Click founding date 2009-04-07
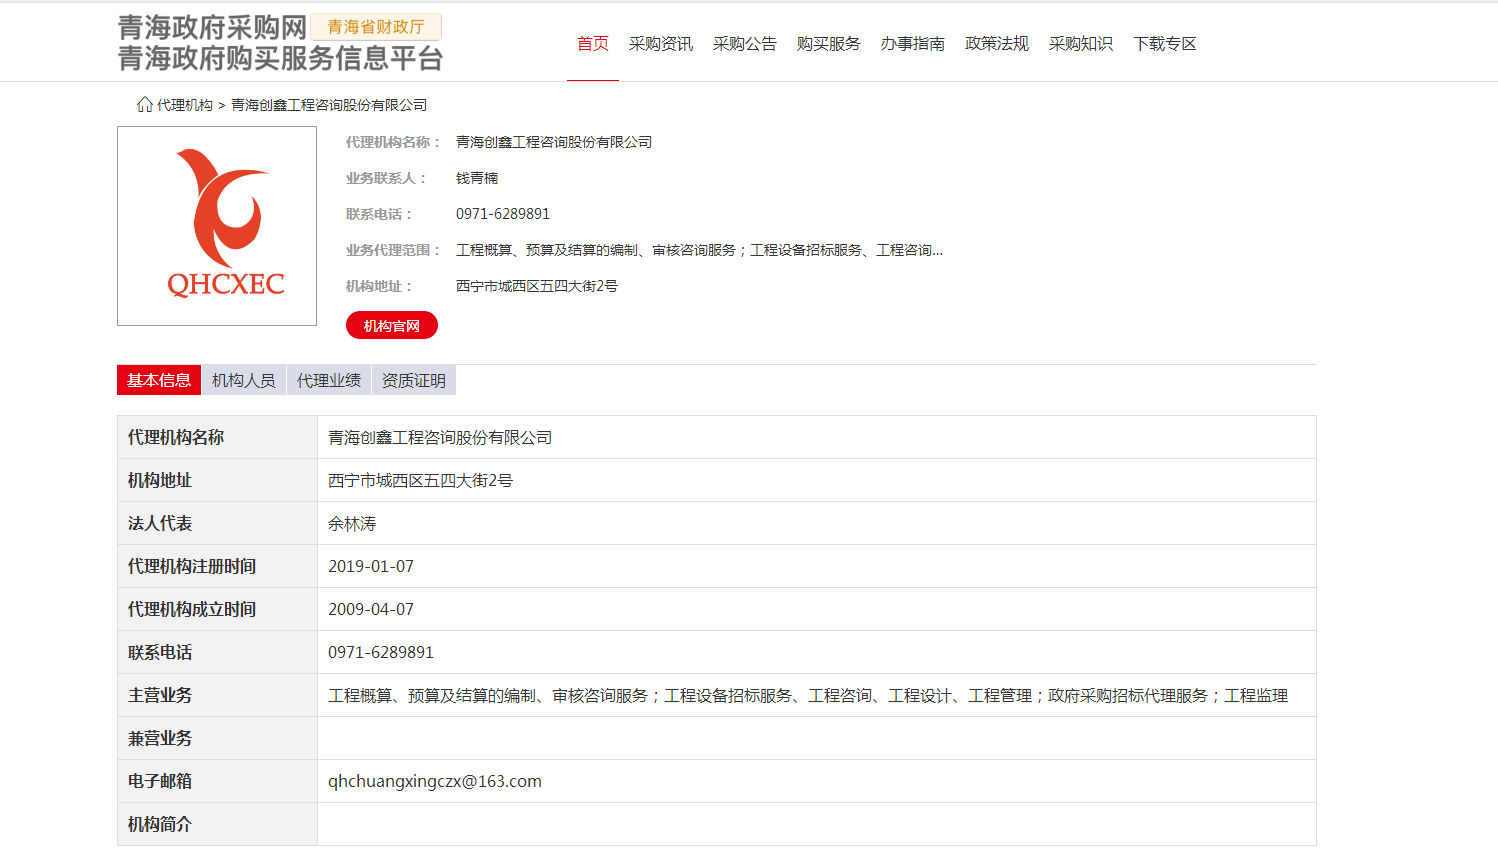The width and height of the screenshot is (1498, 860). 371,610
